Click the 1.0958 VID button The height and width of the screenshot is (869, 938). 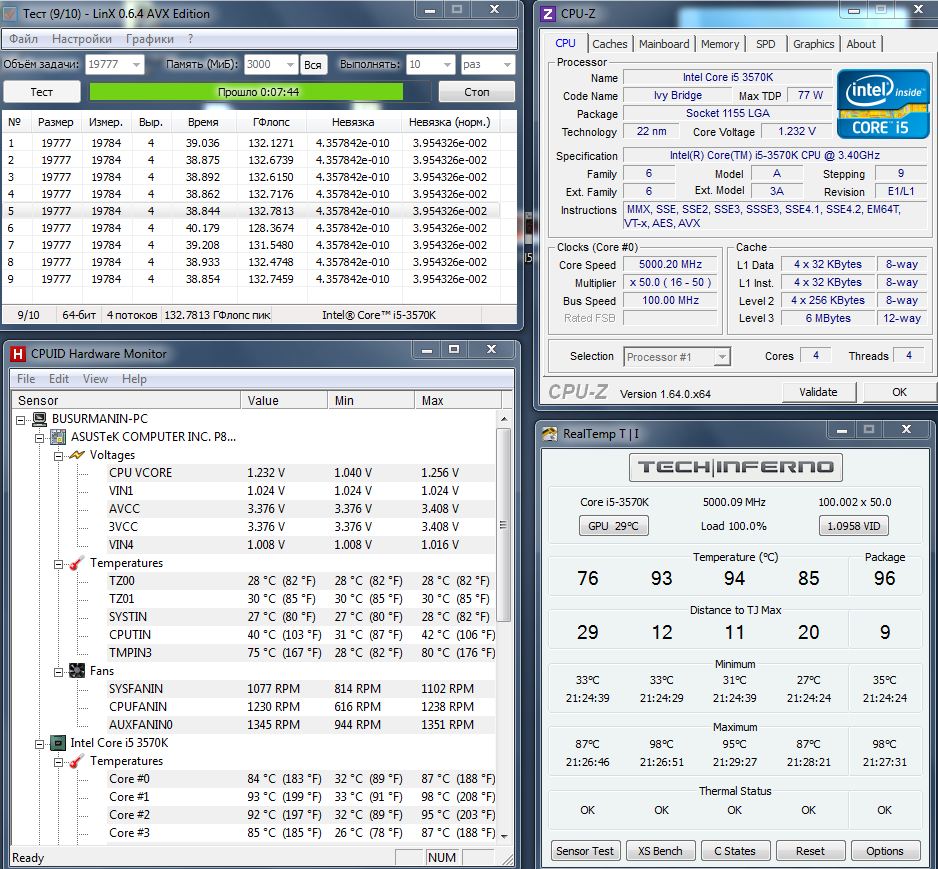point(854,526)
